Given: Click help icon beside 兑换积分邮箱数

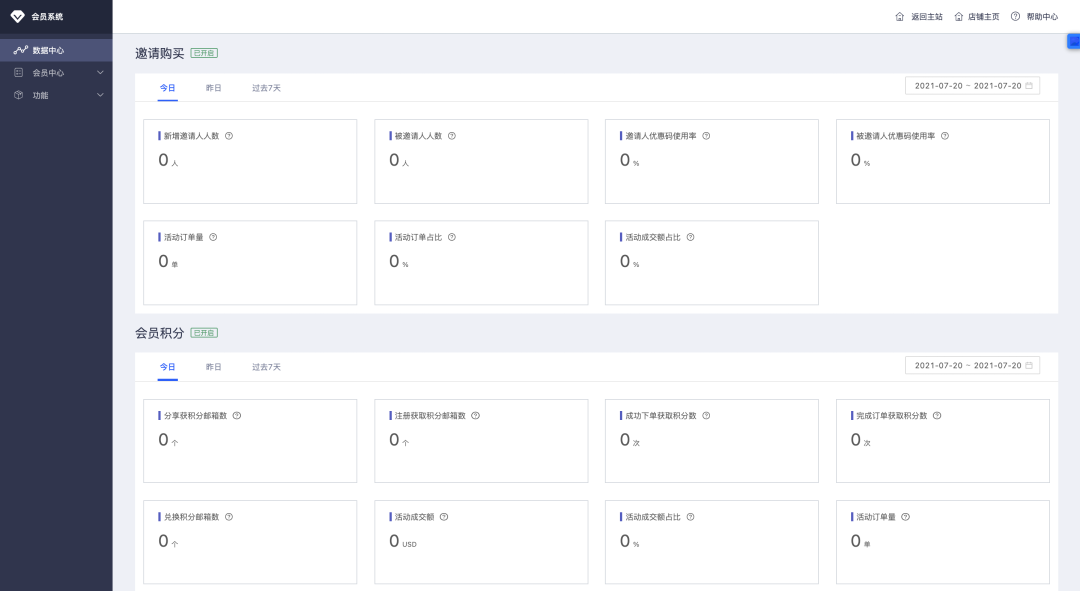Looking at the screenshot, I should point(229,517).
